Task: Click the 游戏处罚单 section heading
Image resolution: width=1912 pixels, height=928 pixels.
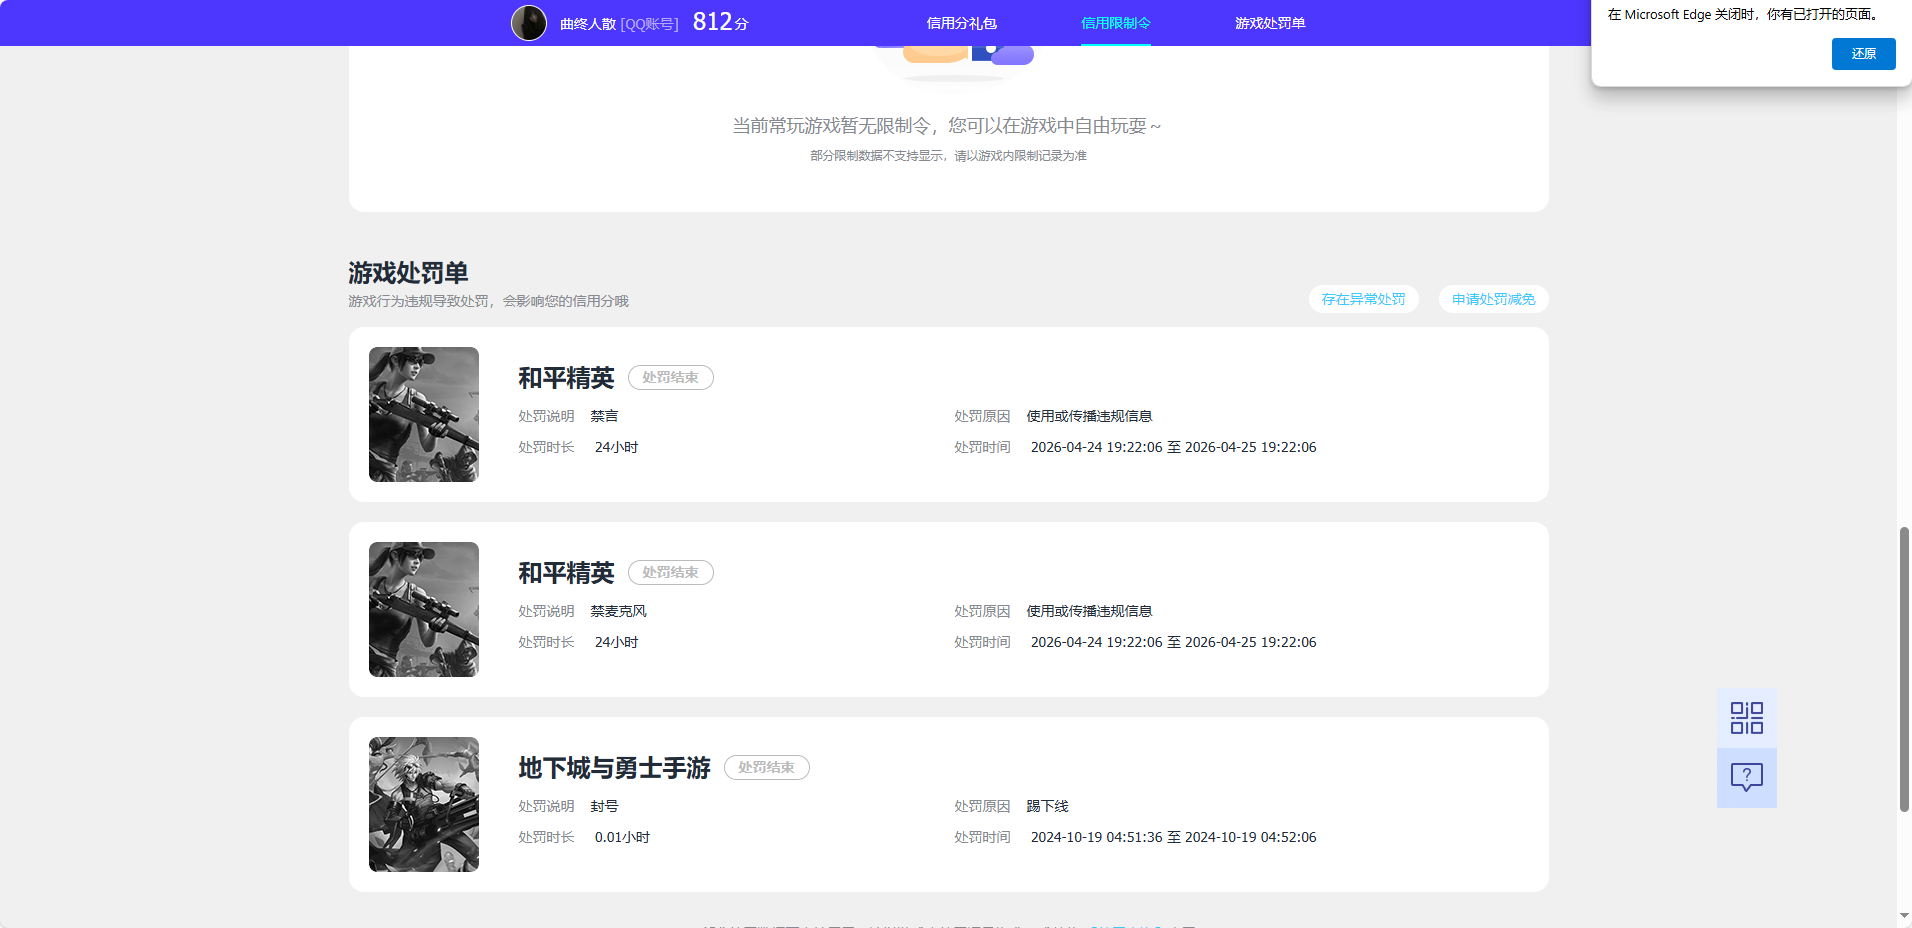Action: point(408,273)
